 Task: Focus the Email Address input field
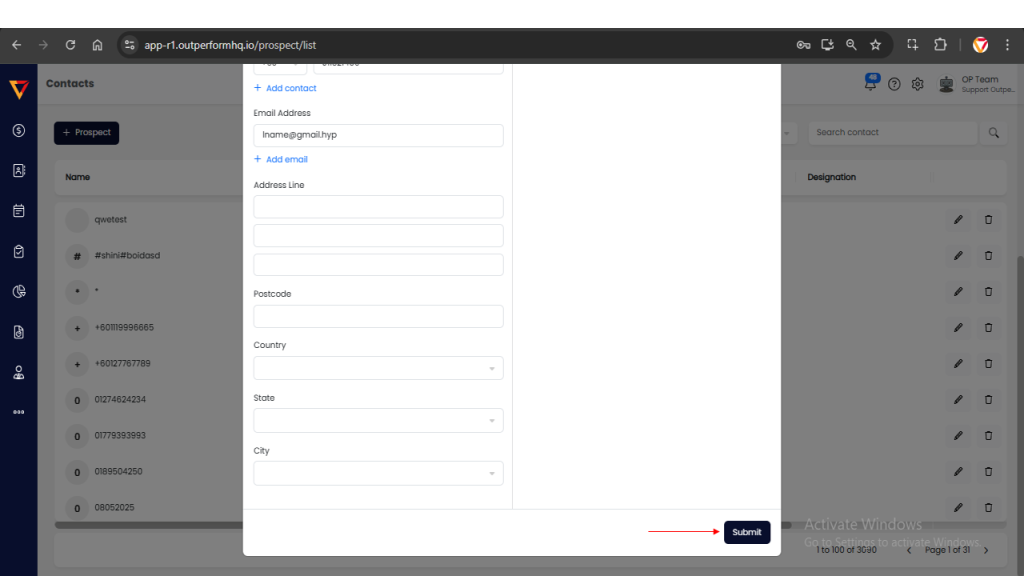[378, 135]
